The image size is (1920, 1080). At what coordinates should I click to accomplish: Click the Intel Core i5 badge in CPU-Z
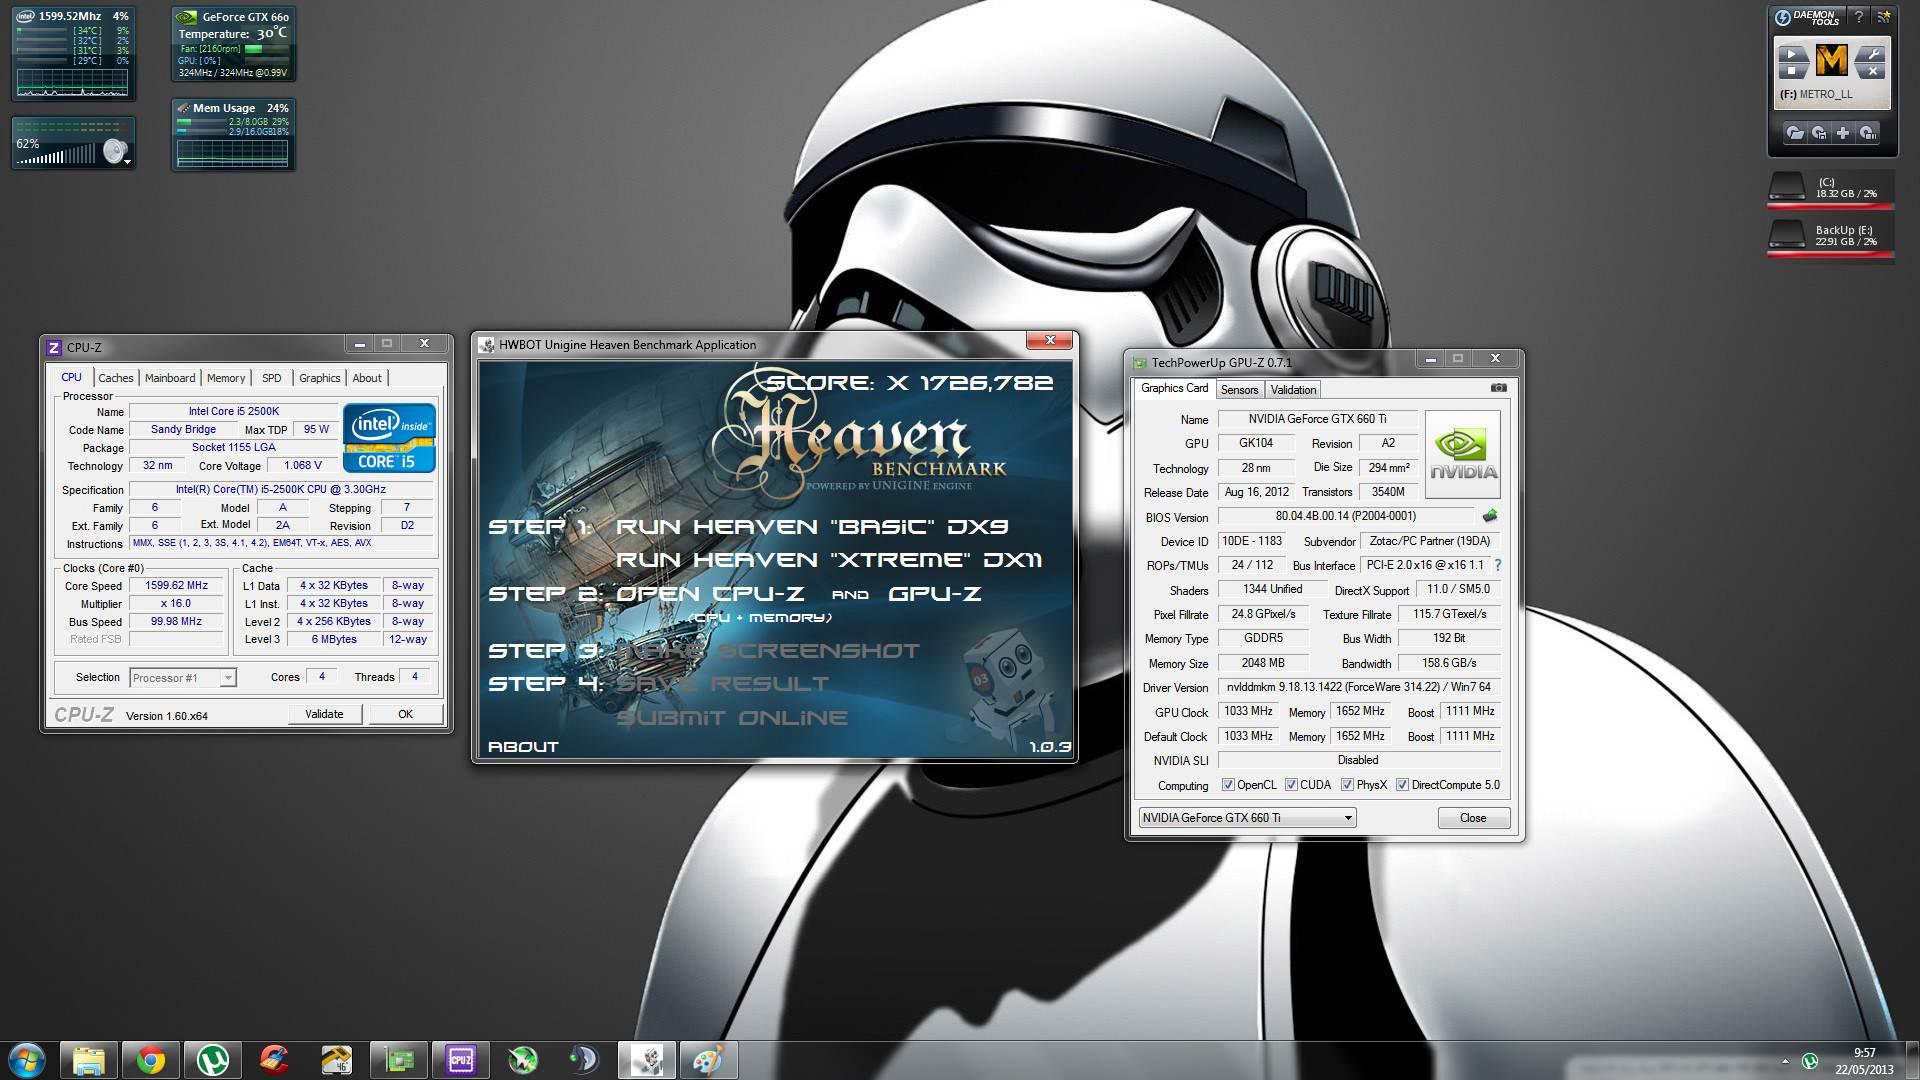point(389,438)
